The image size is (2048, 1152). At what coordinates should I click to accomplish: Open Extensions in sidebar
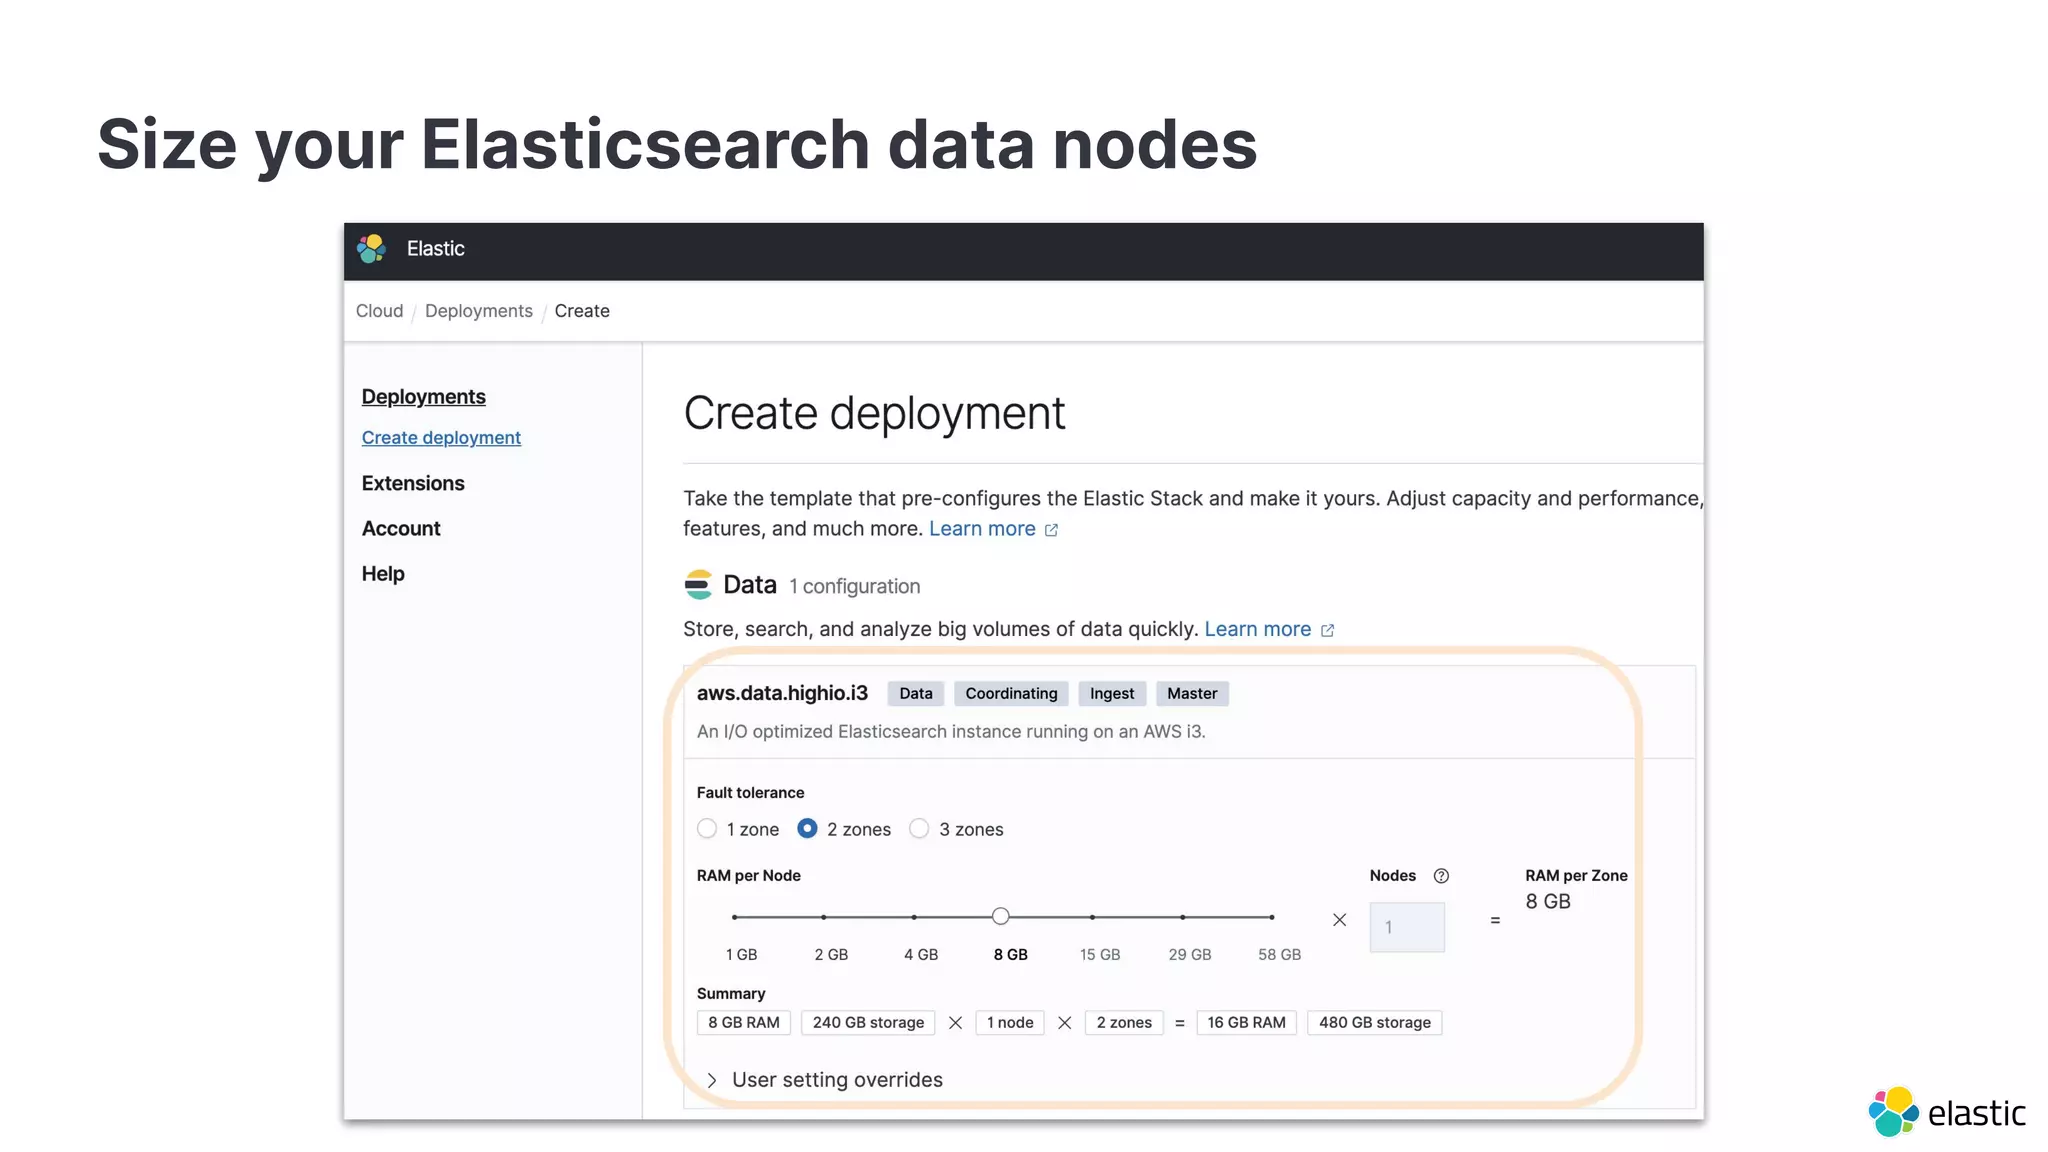tap(413, 483)
